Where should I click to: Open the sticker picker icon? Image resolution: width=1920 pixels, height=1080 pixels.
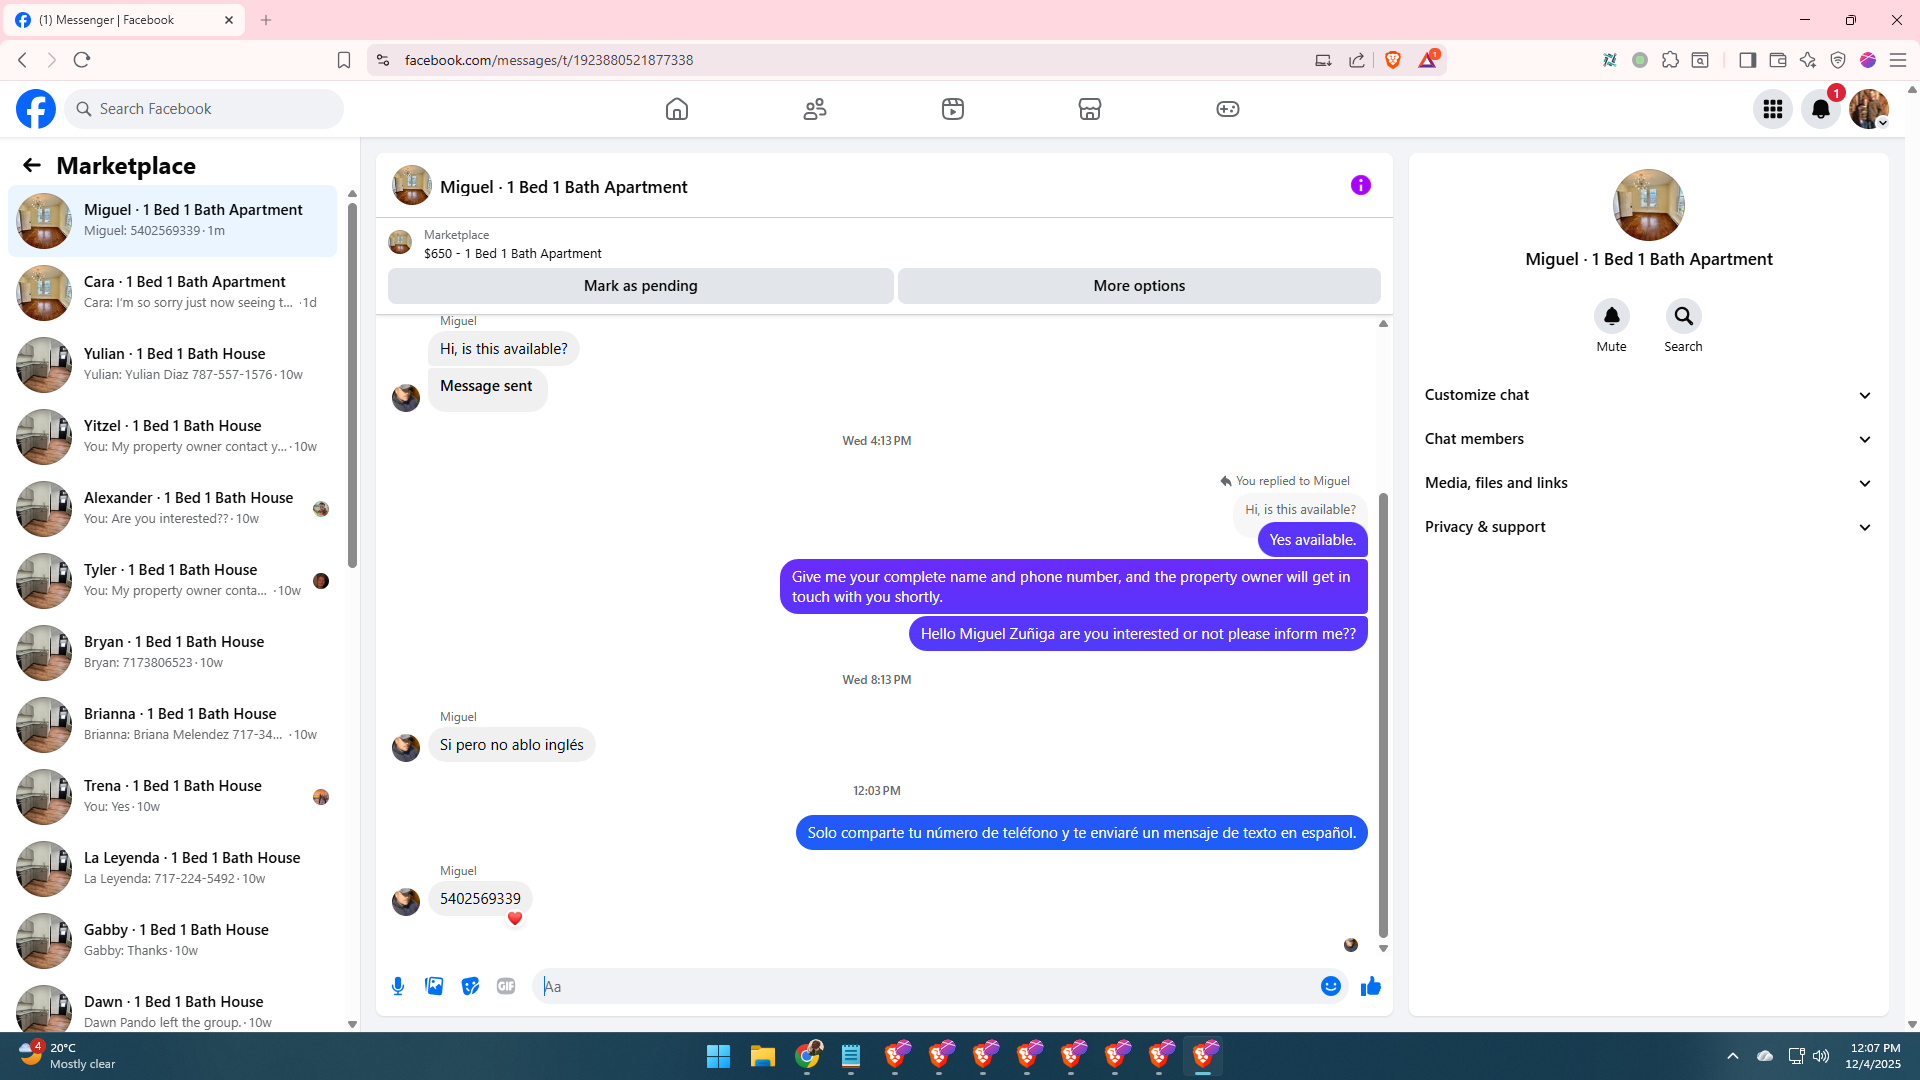(x=470, y=986)
